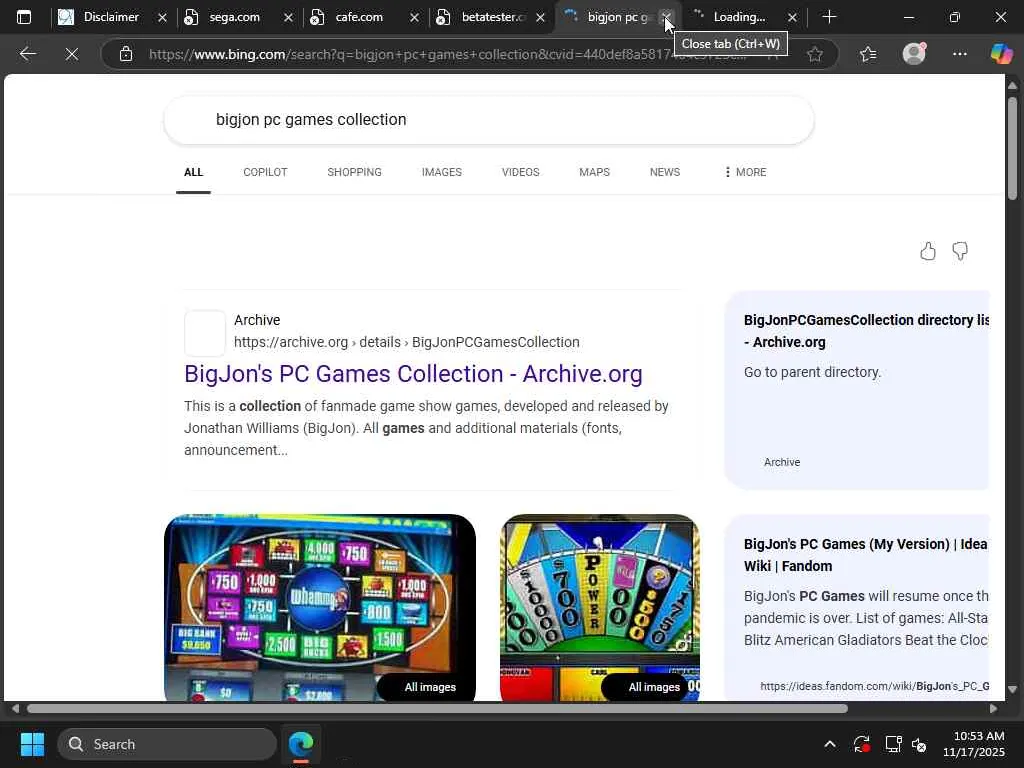Add this page to favorites star
Image resolution: width=1024 pixels, height=768 pixels.
point(814,54)
